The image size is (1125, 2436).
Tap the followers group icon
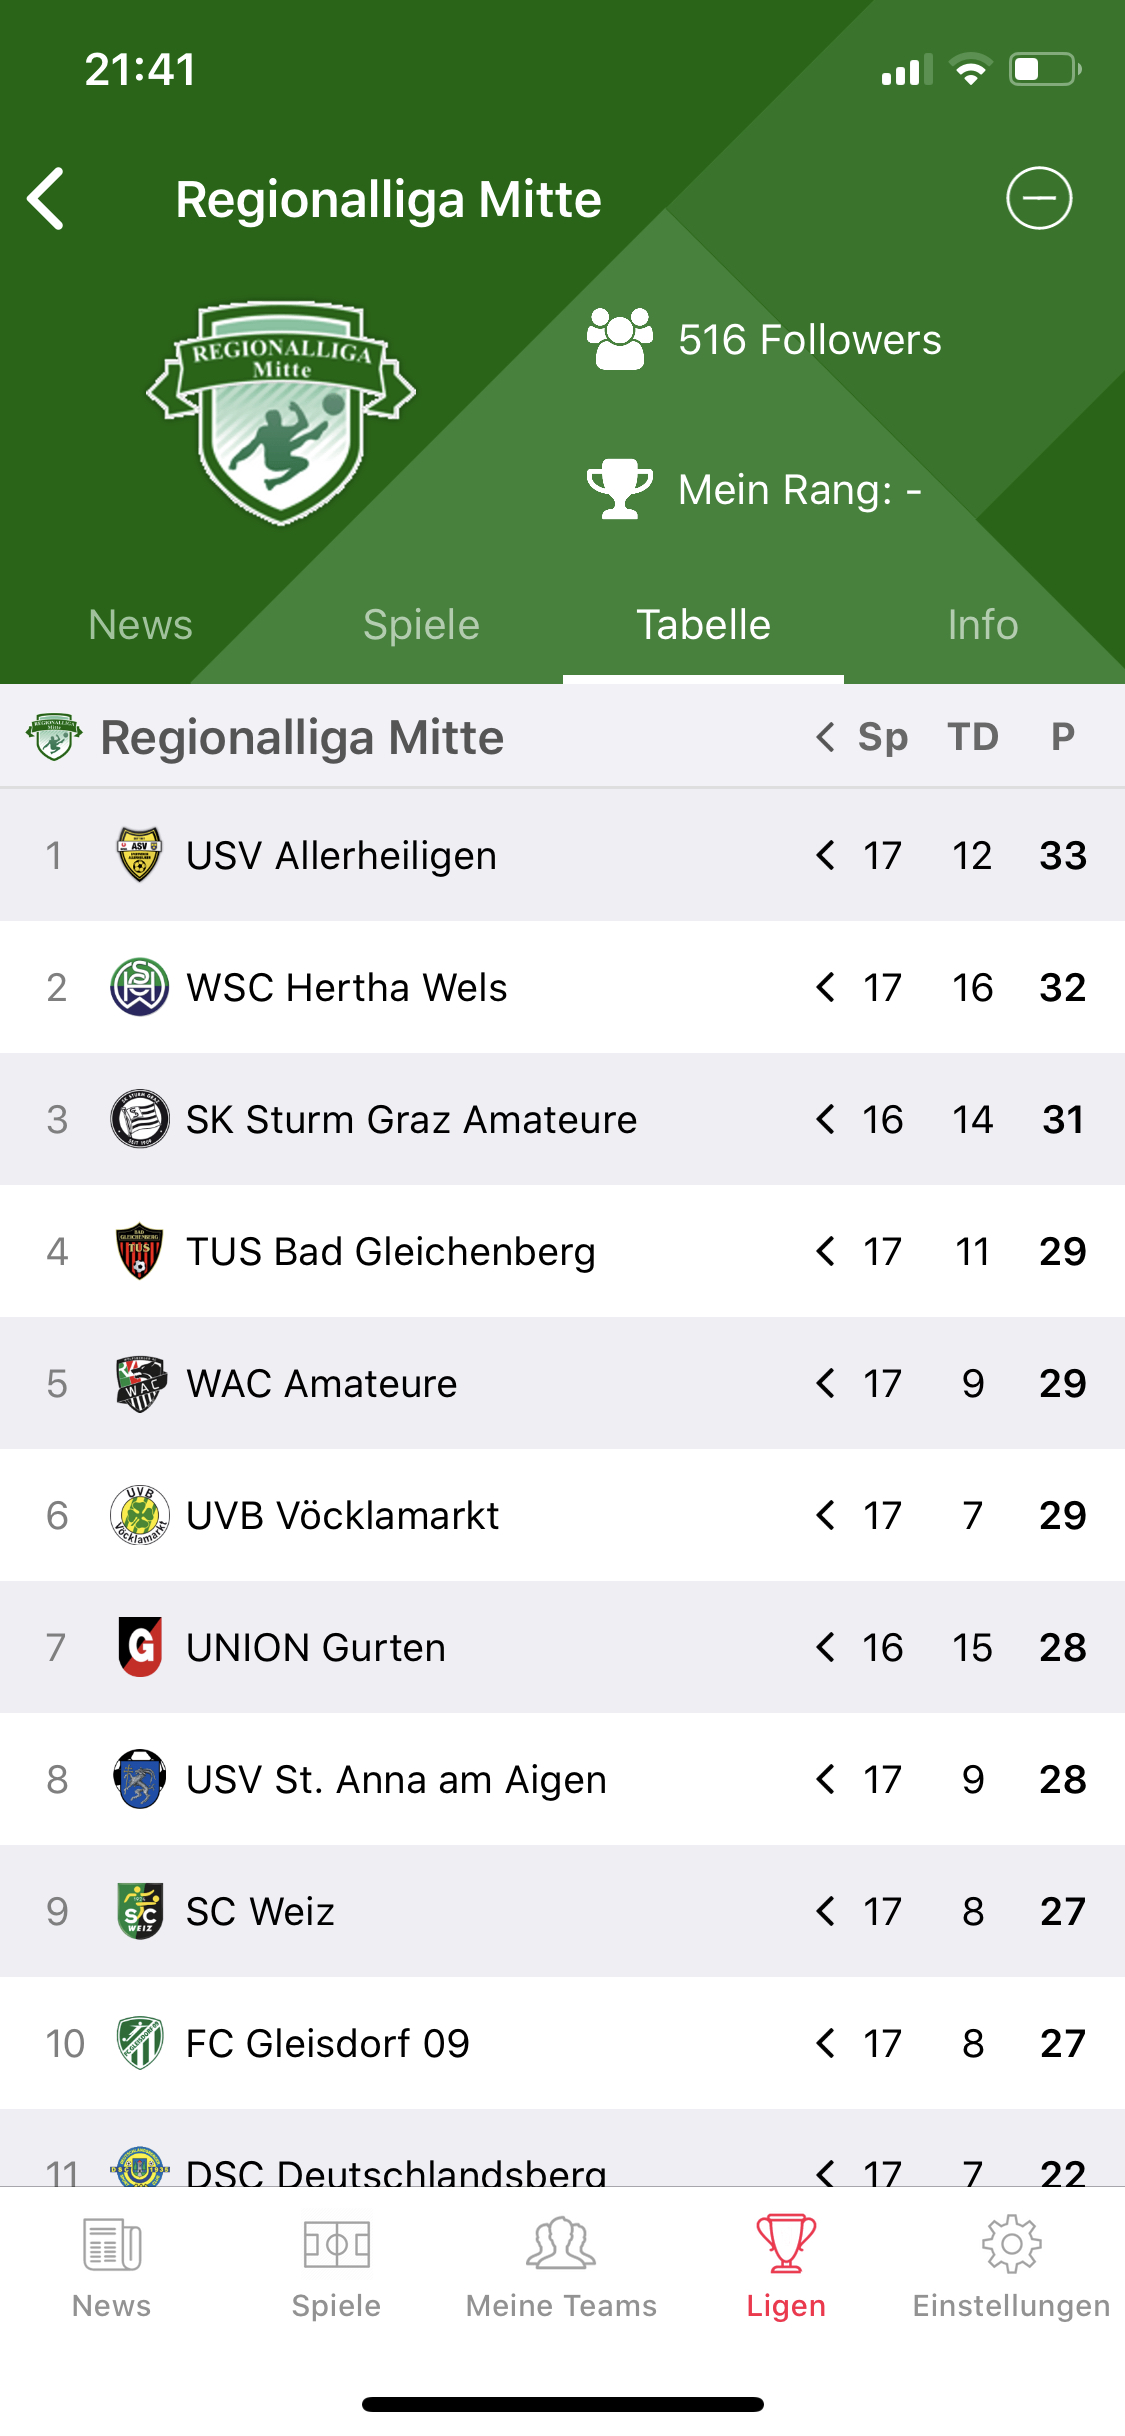click(x=619, y=339)
